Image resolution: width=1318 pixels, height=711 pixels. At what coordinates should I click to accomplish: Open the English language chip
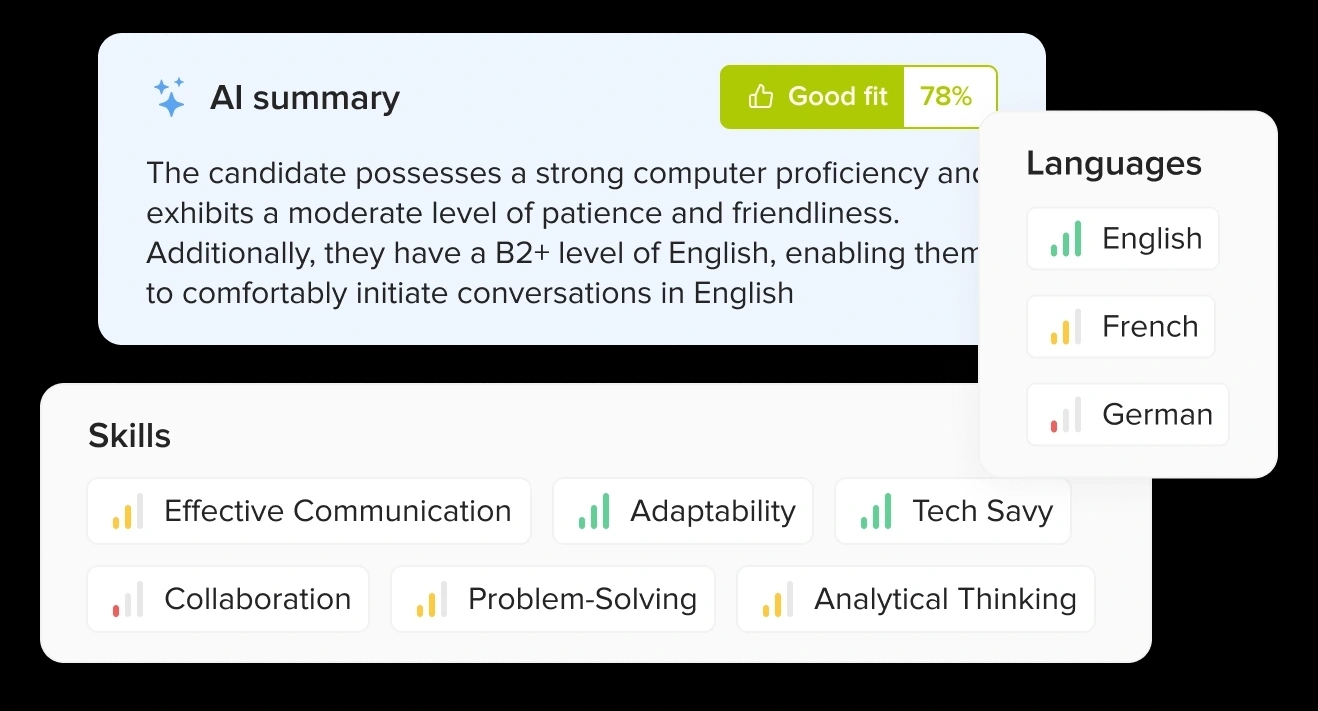(x=1123, y=239)
